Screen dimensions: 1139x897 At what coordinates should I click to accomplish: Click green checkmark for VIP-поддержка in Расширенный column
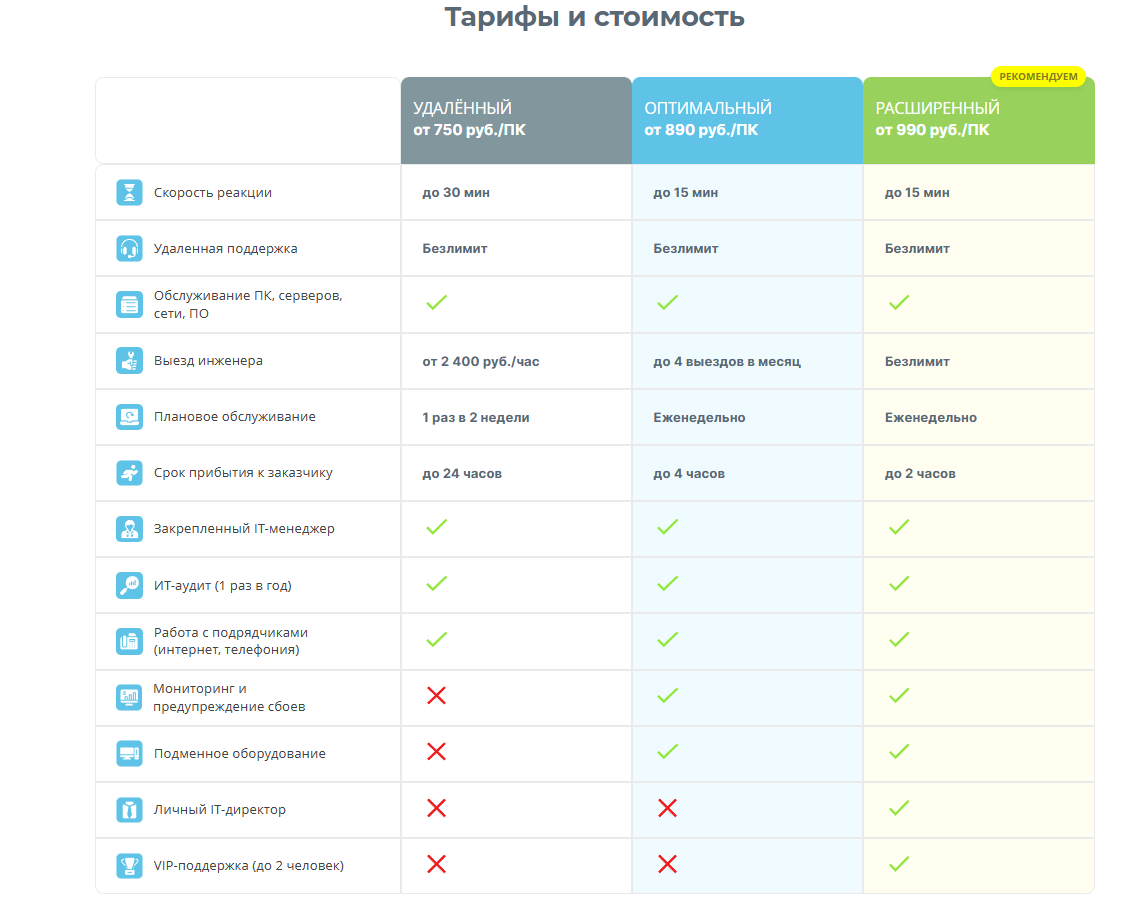(899, 863)
